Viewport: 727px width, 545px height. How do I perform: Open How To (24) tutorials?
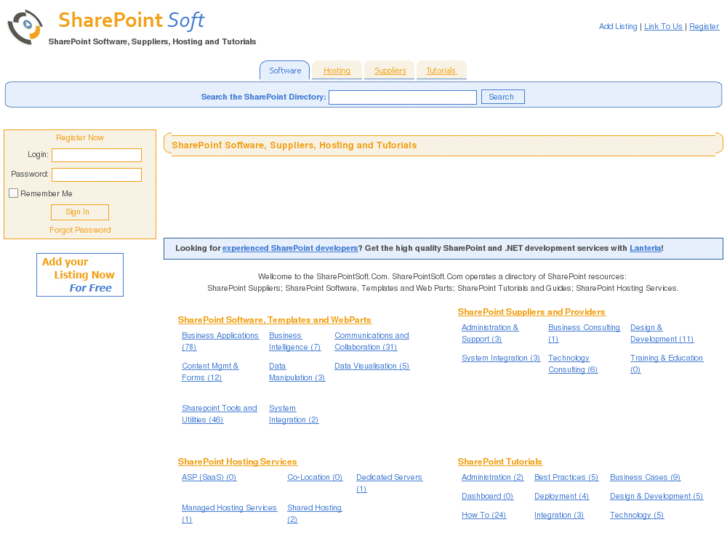[484, 515]
